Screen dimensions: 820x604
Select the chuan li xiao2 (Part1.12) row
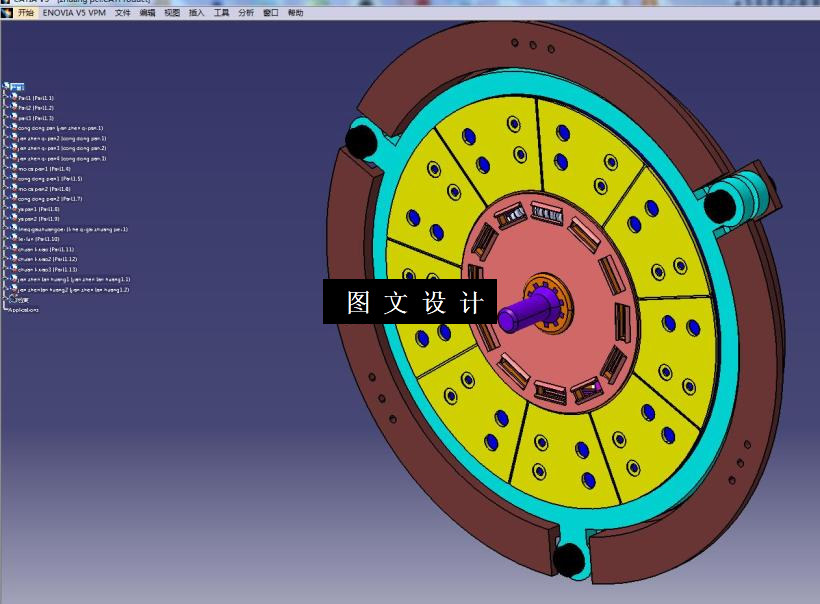[x=48, y=259]
